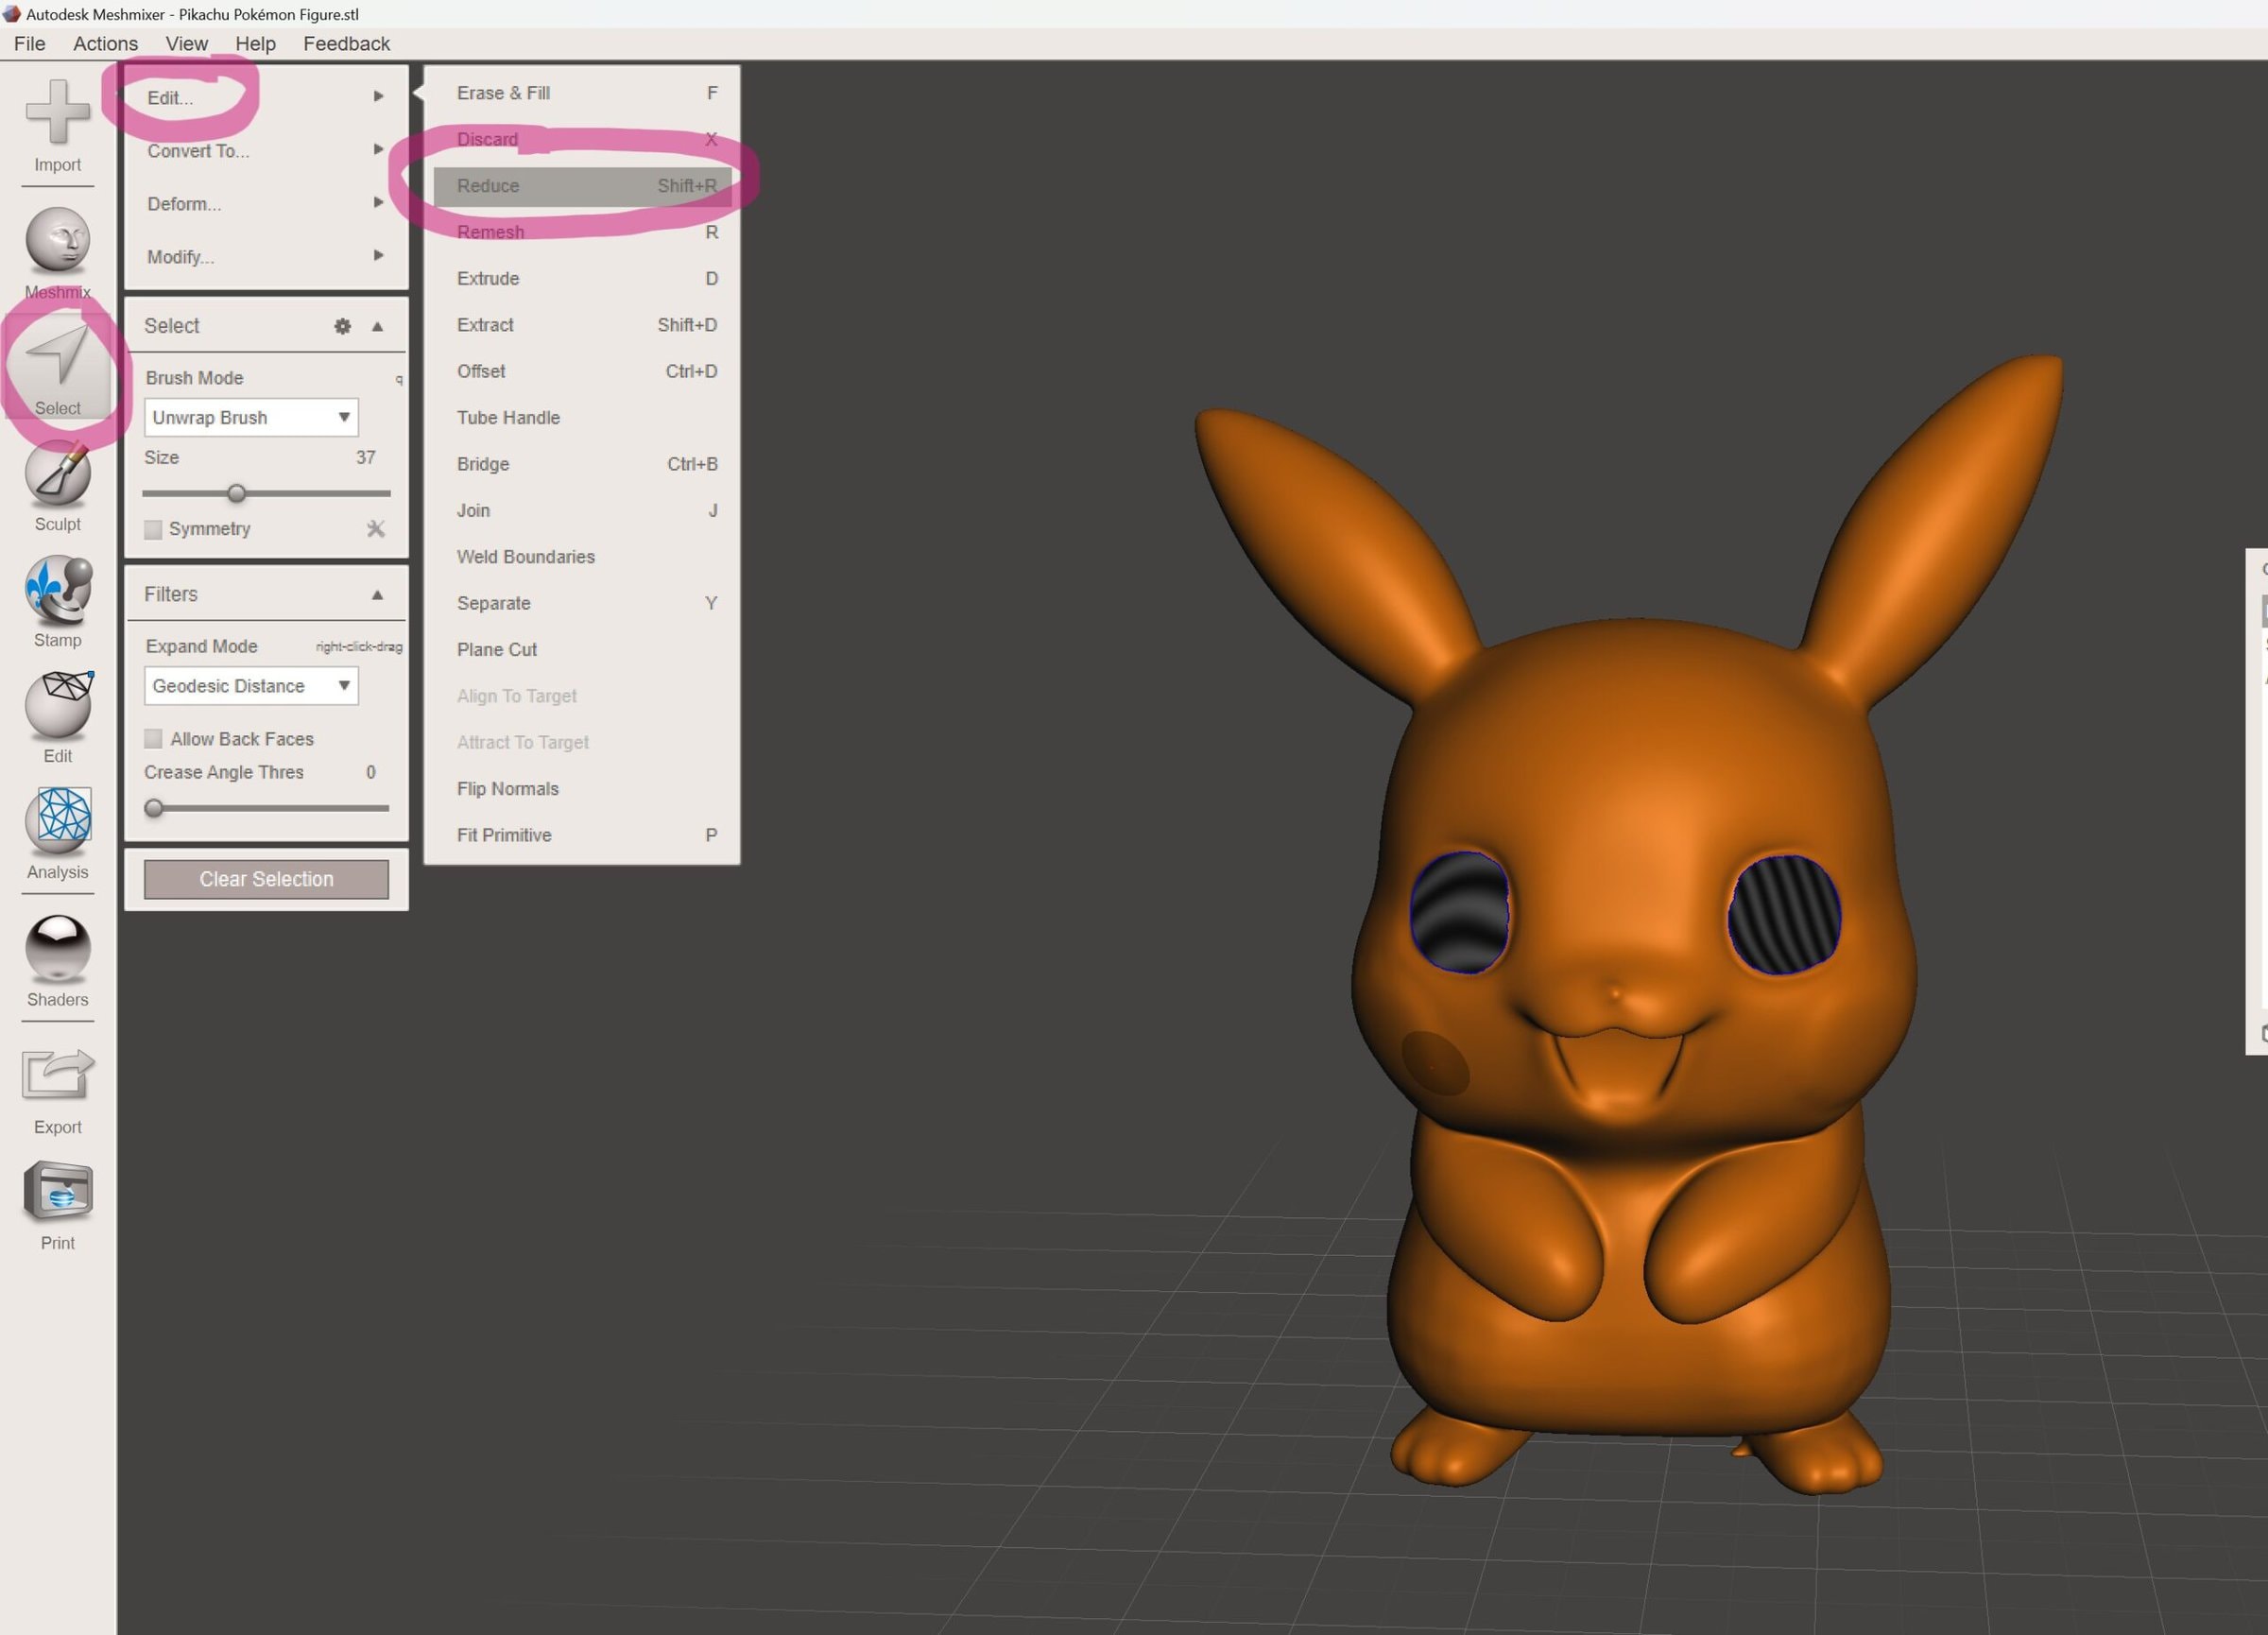Select the Sculpt brush tool
The height and width of the screenshot is (1635, 2268).
pyautogui.click(x=57, y=474)
